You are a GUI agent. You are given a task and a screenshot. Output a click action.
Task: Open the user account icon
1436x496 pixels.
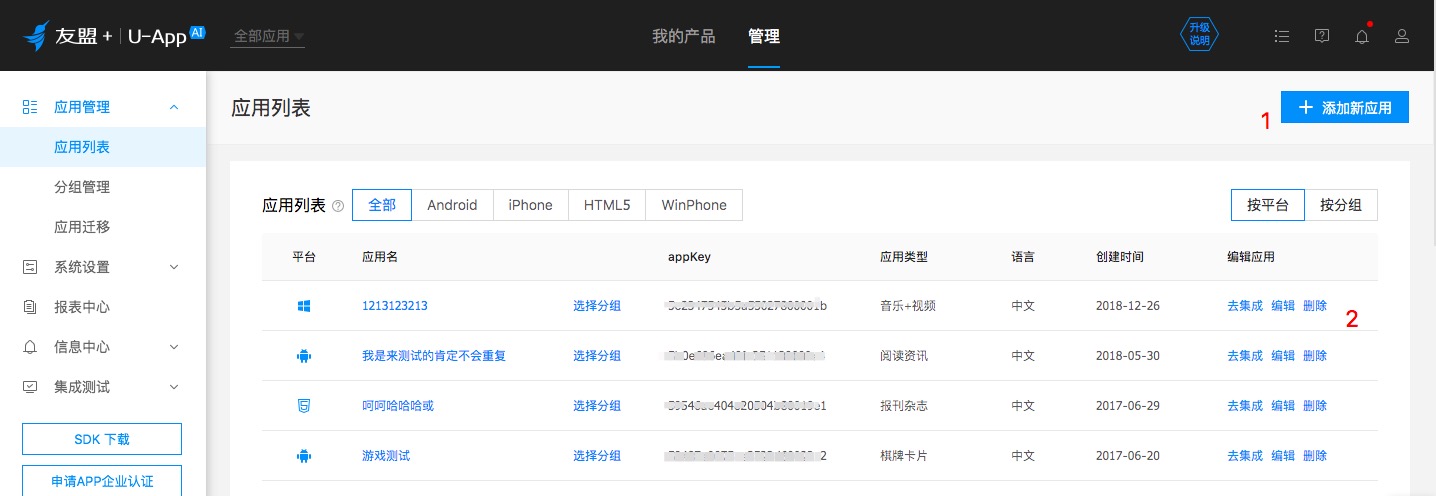point(1402,36)
